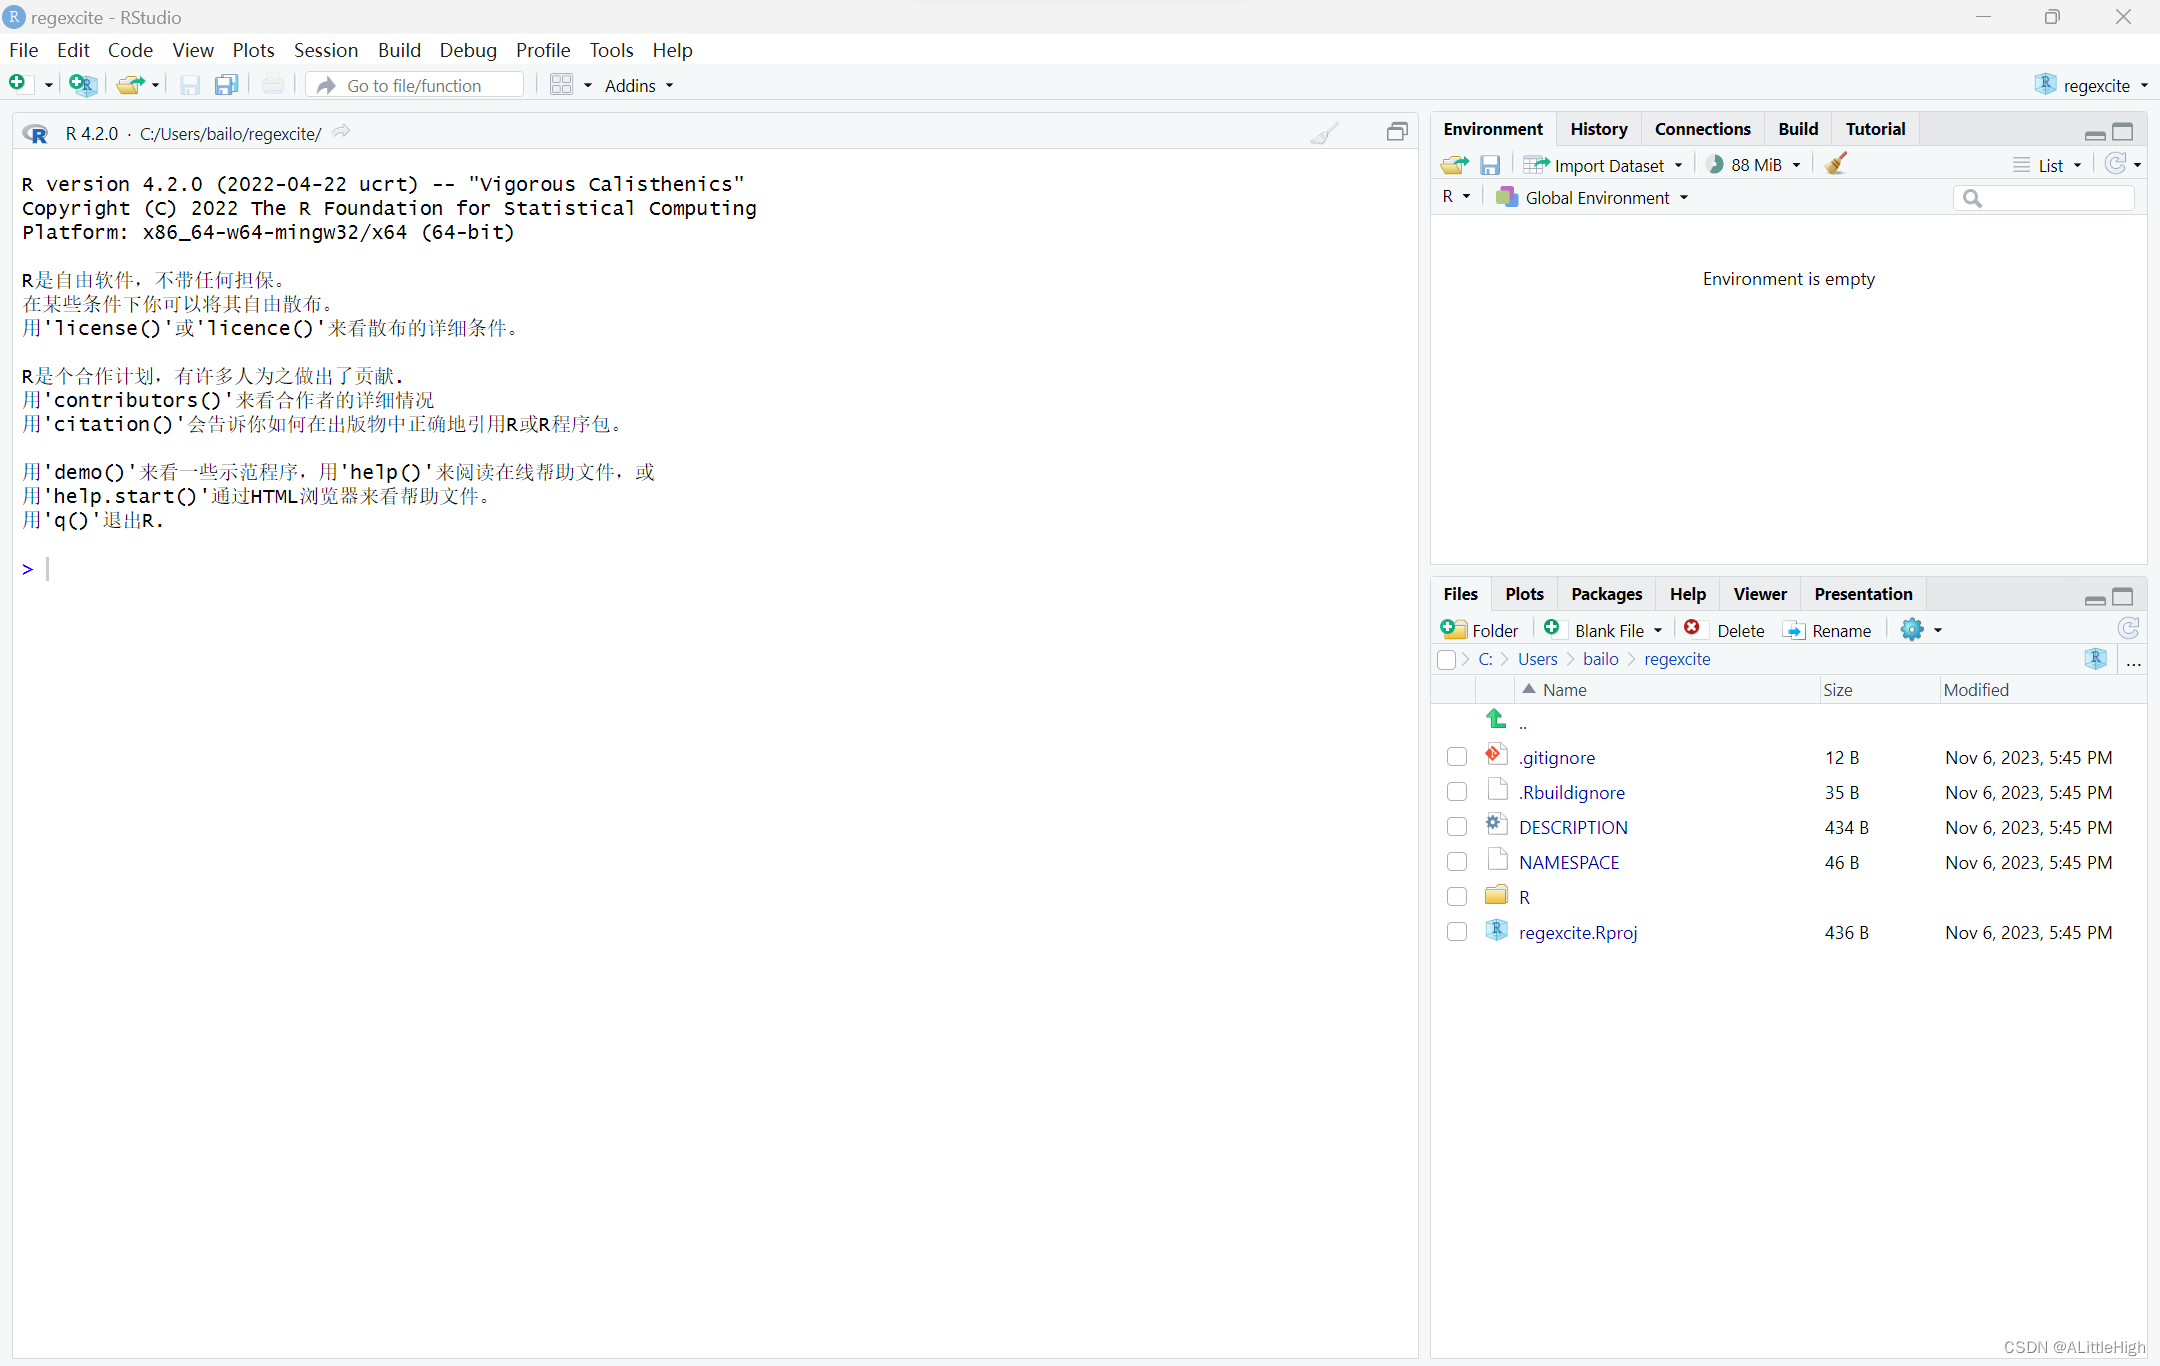The width and height of the screenshot is (2160, 1366).
Task: Open the Session menu
Action: (x=326, y=50)
